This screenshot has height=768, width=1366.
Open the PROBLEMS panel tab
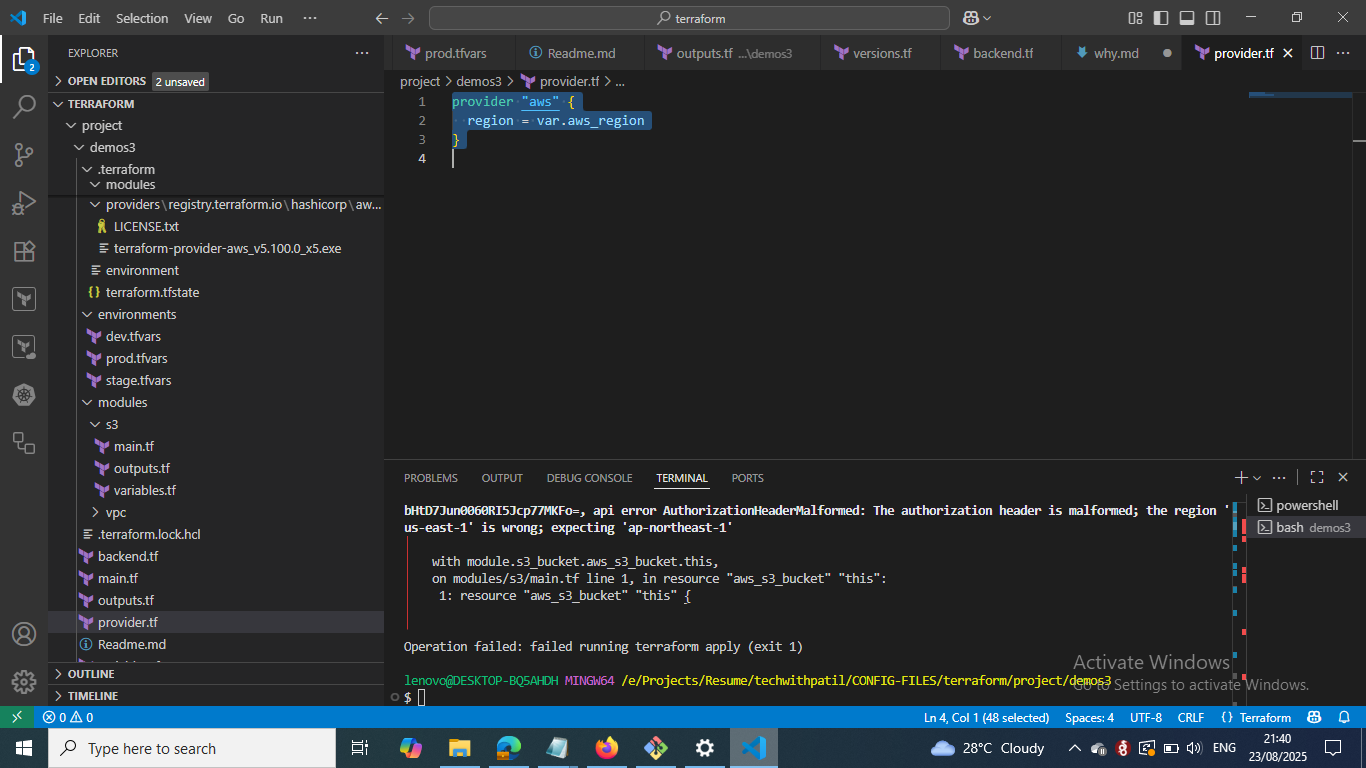pos(430,478)
